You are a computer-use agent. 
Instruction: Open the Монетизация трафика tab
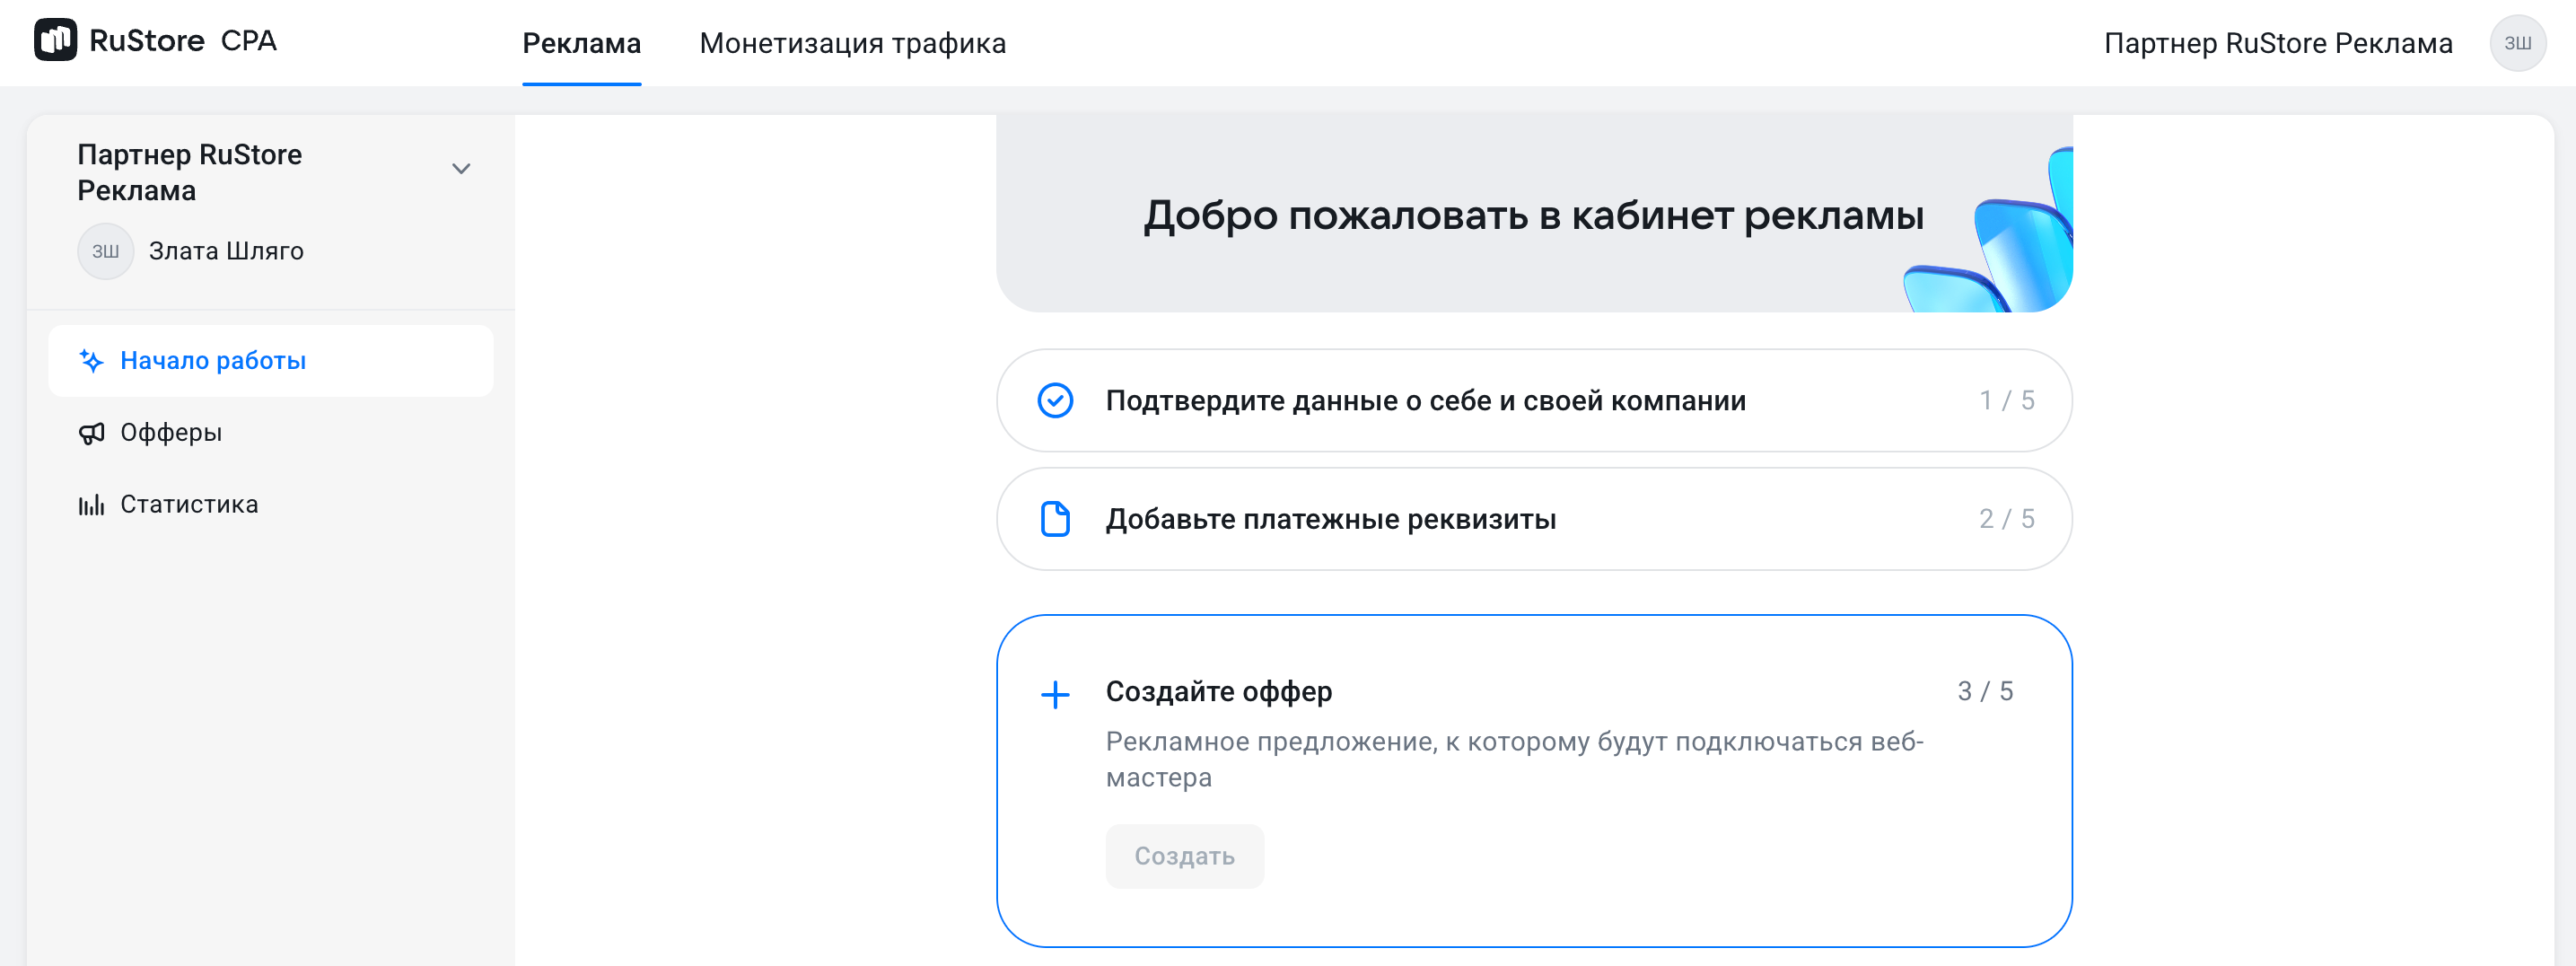852,43
